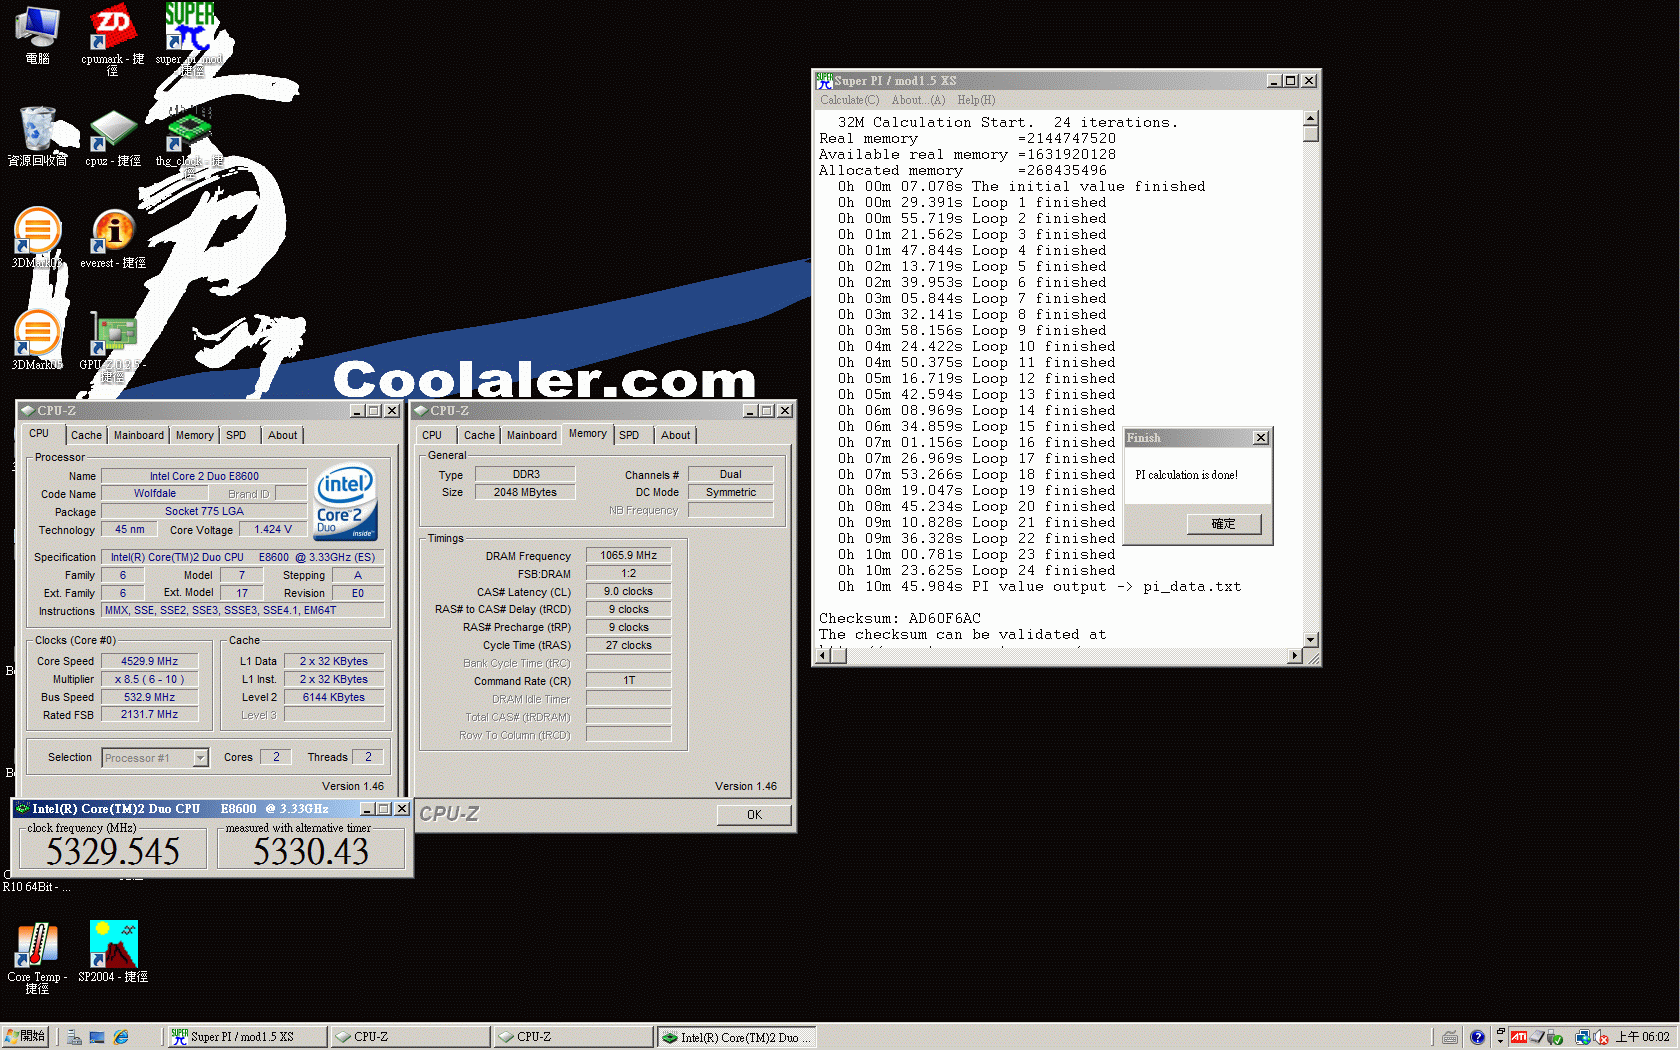Click the Internet Explorer quick launch icon
The height and width of the screenshot is (1050, 1680).
121,1037
